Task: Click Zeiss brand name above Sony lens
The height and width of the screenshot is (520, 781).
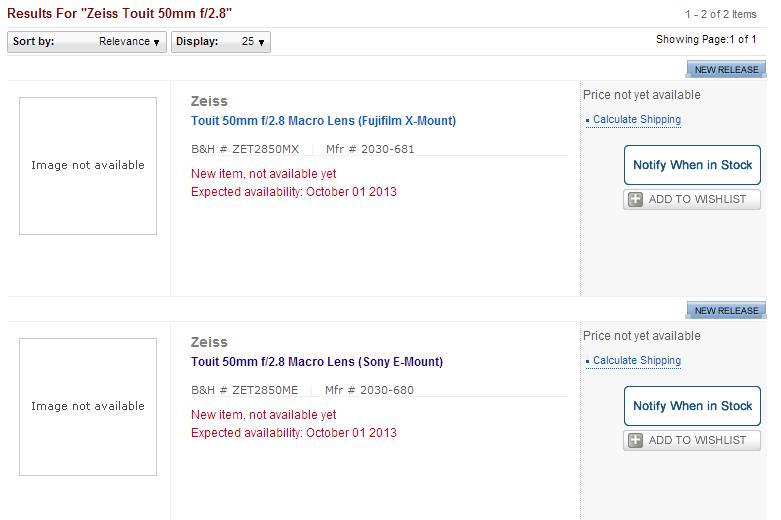Action: [x=209, y=342]
